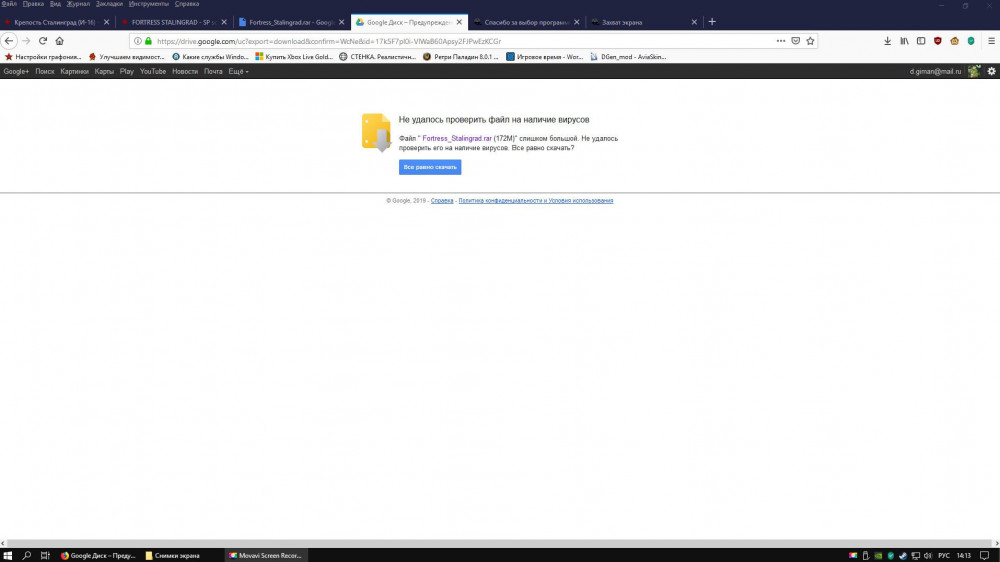Open 'Купить Xbox Live Gold' bookmark
1000x562 pixels.
pos(294,57)
